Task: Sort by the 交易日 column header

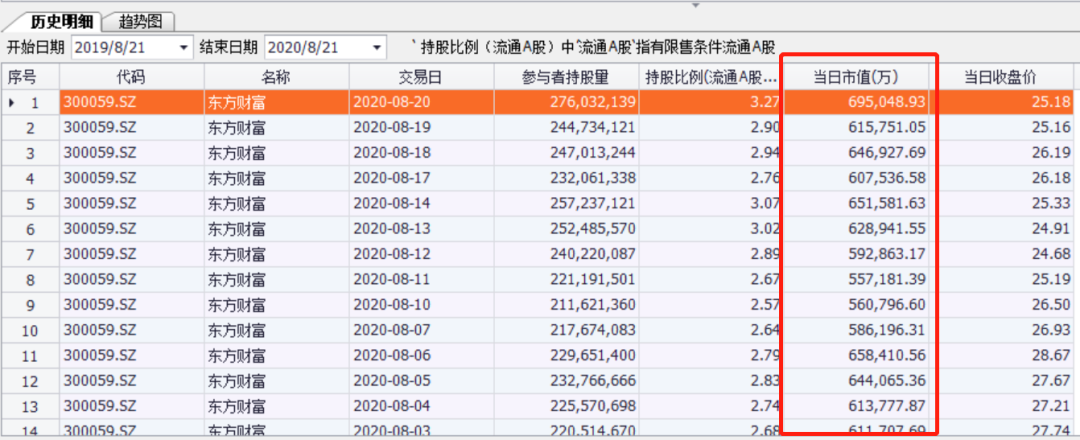Action: click(x=422, y=77)
